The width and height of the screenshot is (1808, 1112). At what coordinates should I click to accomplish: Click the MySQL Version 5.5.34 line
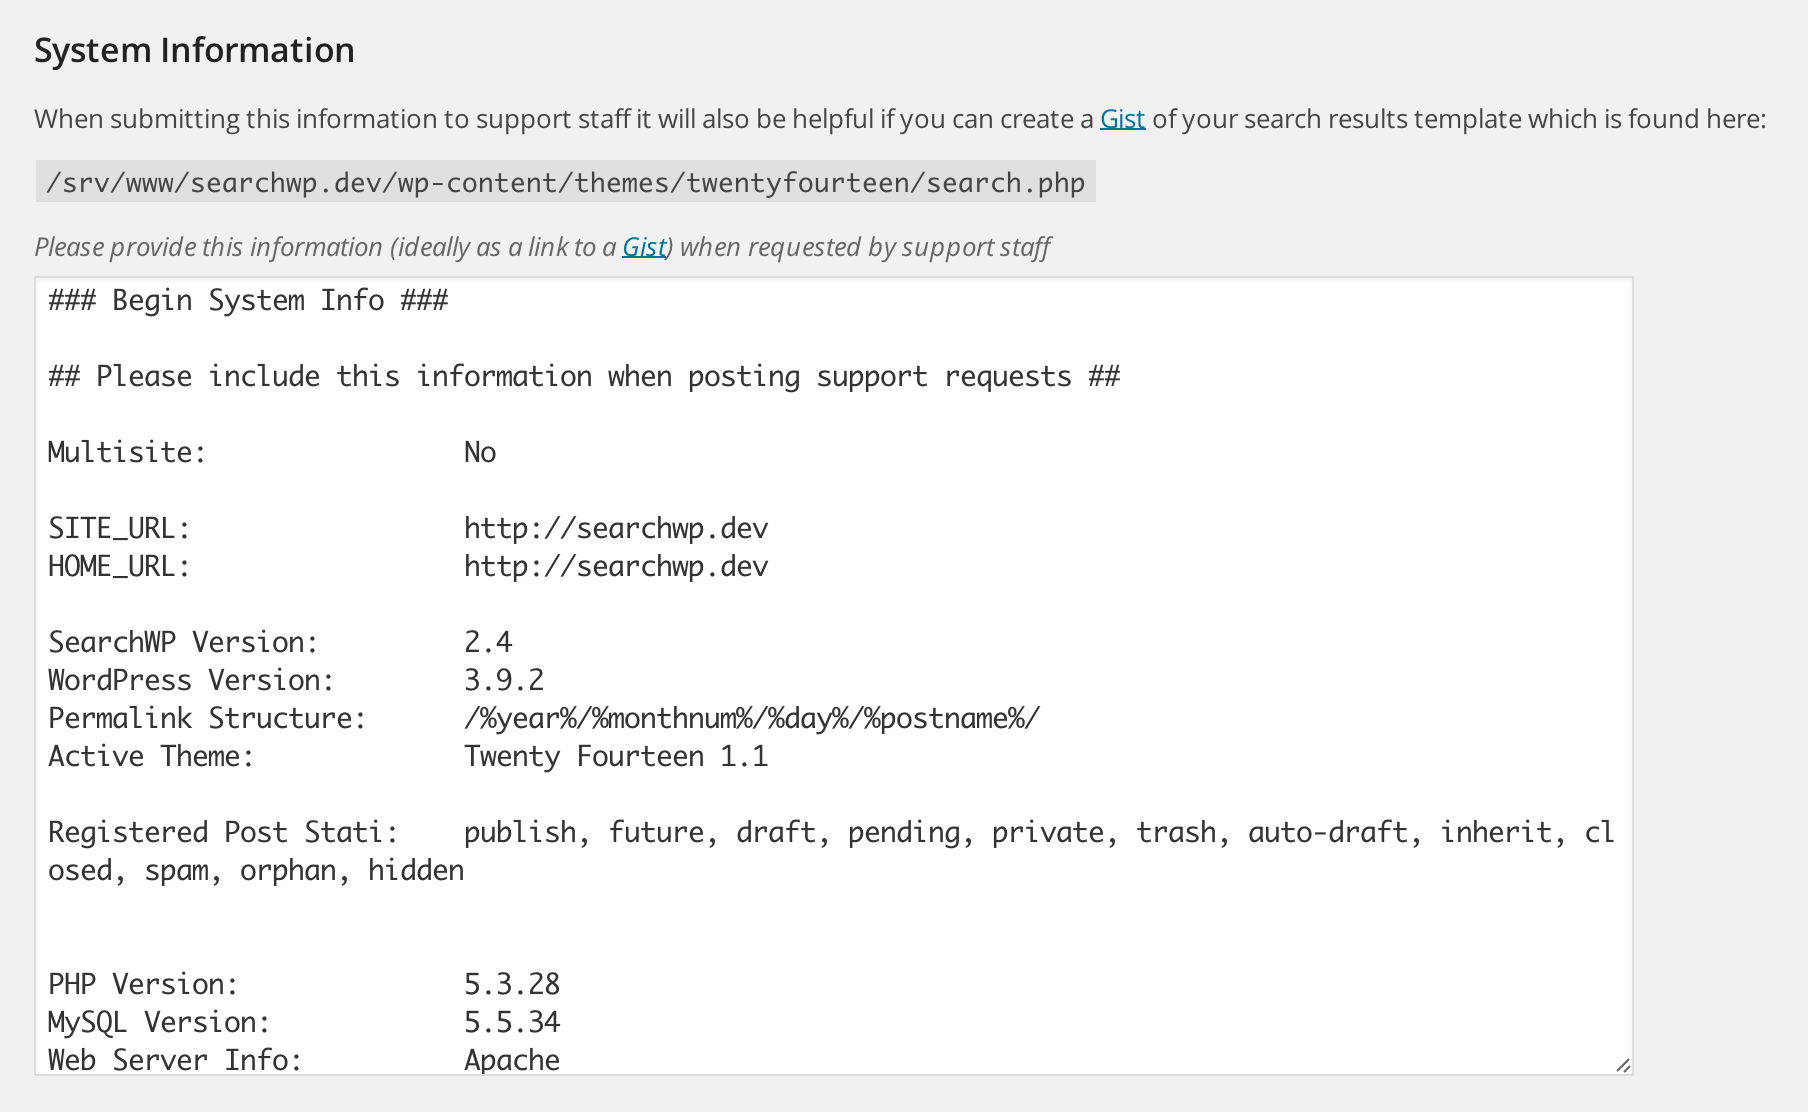tap(305, 1021)
